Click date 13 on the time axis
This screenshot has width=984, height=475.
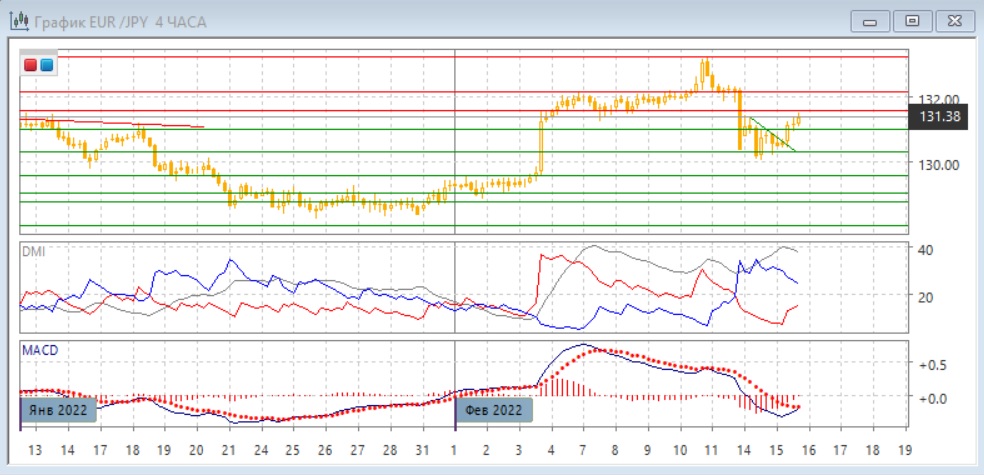[35, 449]
